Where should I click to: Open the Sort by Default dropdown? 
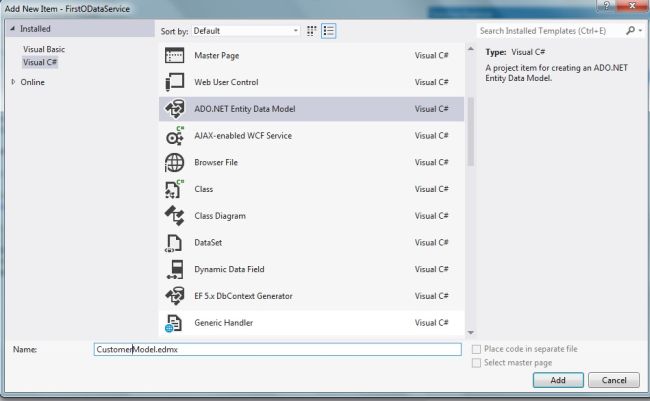(245, 31)
